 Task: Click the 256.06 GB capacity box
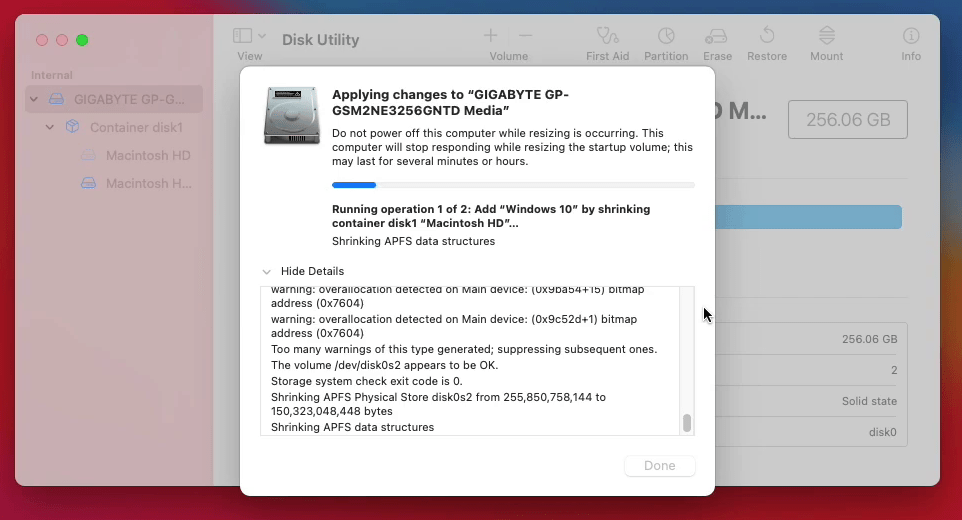(848, 120)
